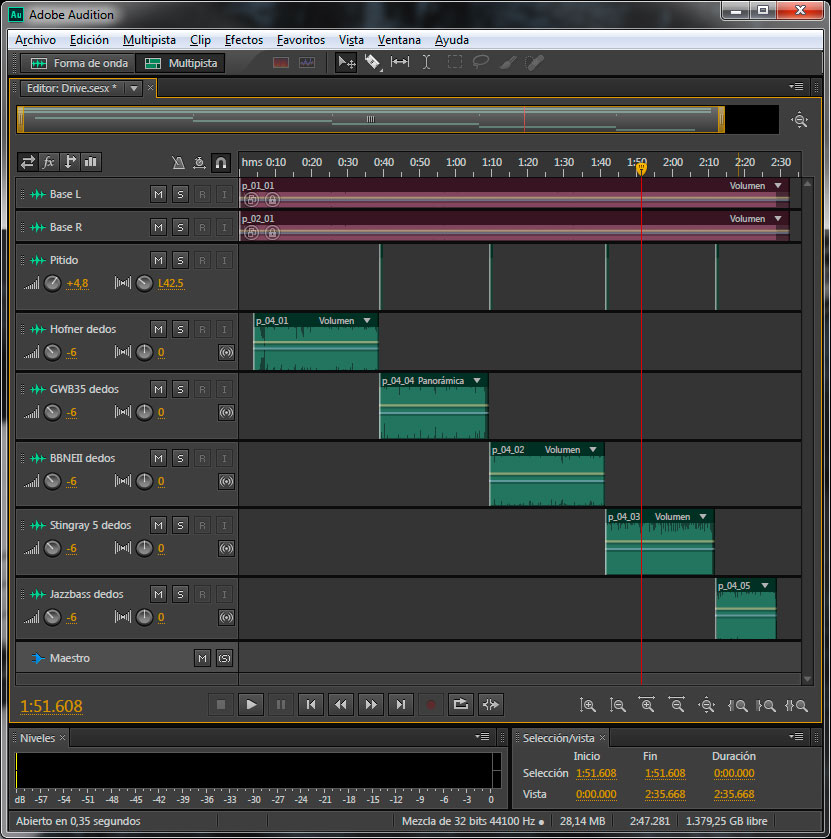Zoom out full on both axes
The height and width of the screenshot is (839, 831).
tap(706, 705)
